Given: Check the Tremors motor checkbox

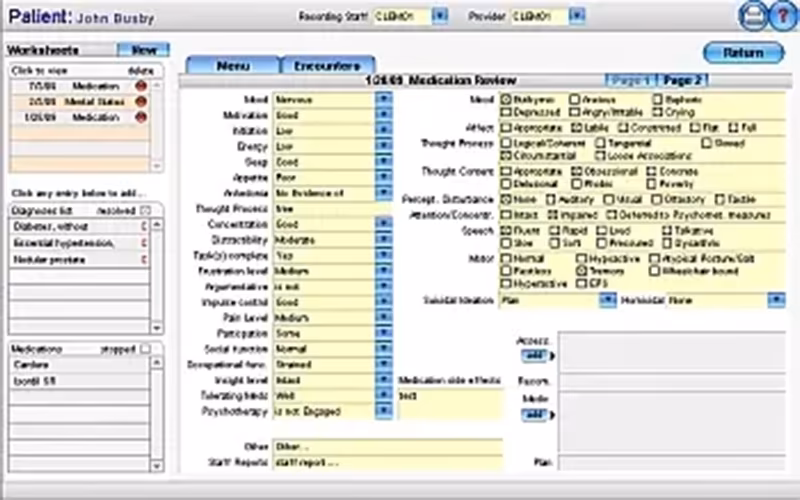Looking at the screenshot, I should (582, 271).
